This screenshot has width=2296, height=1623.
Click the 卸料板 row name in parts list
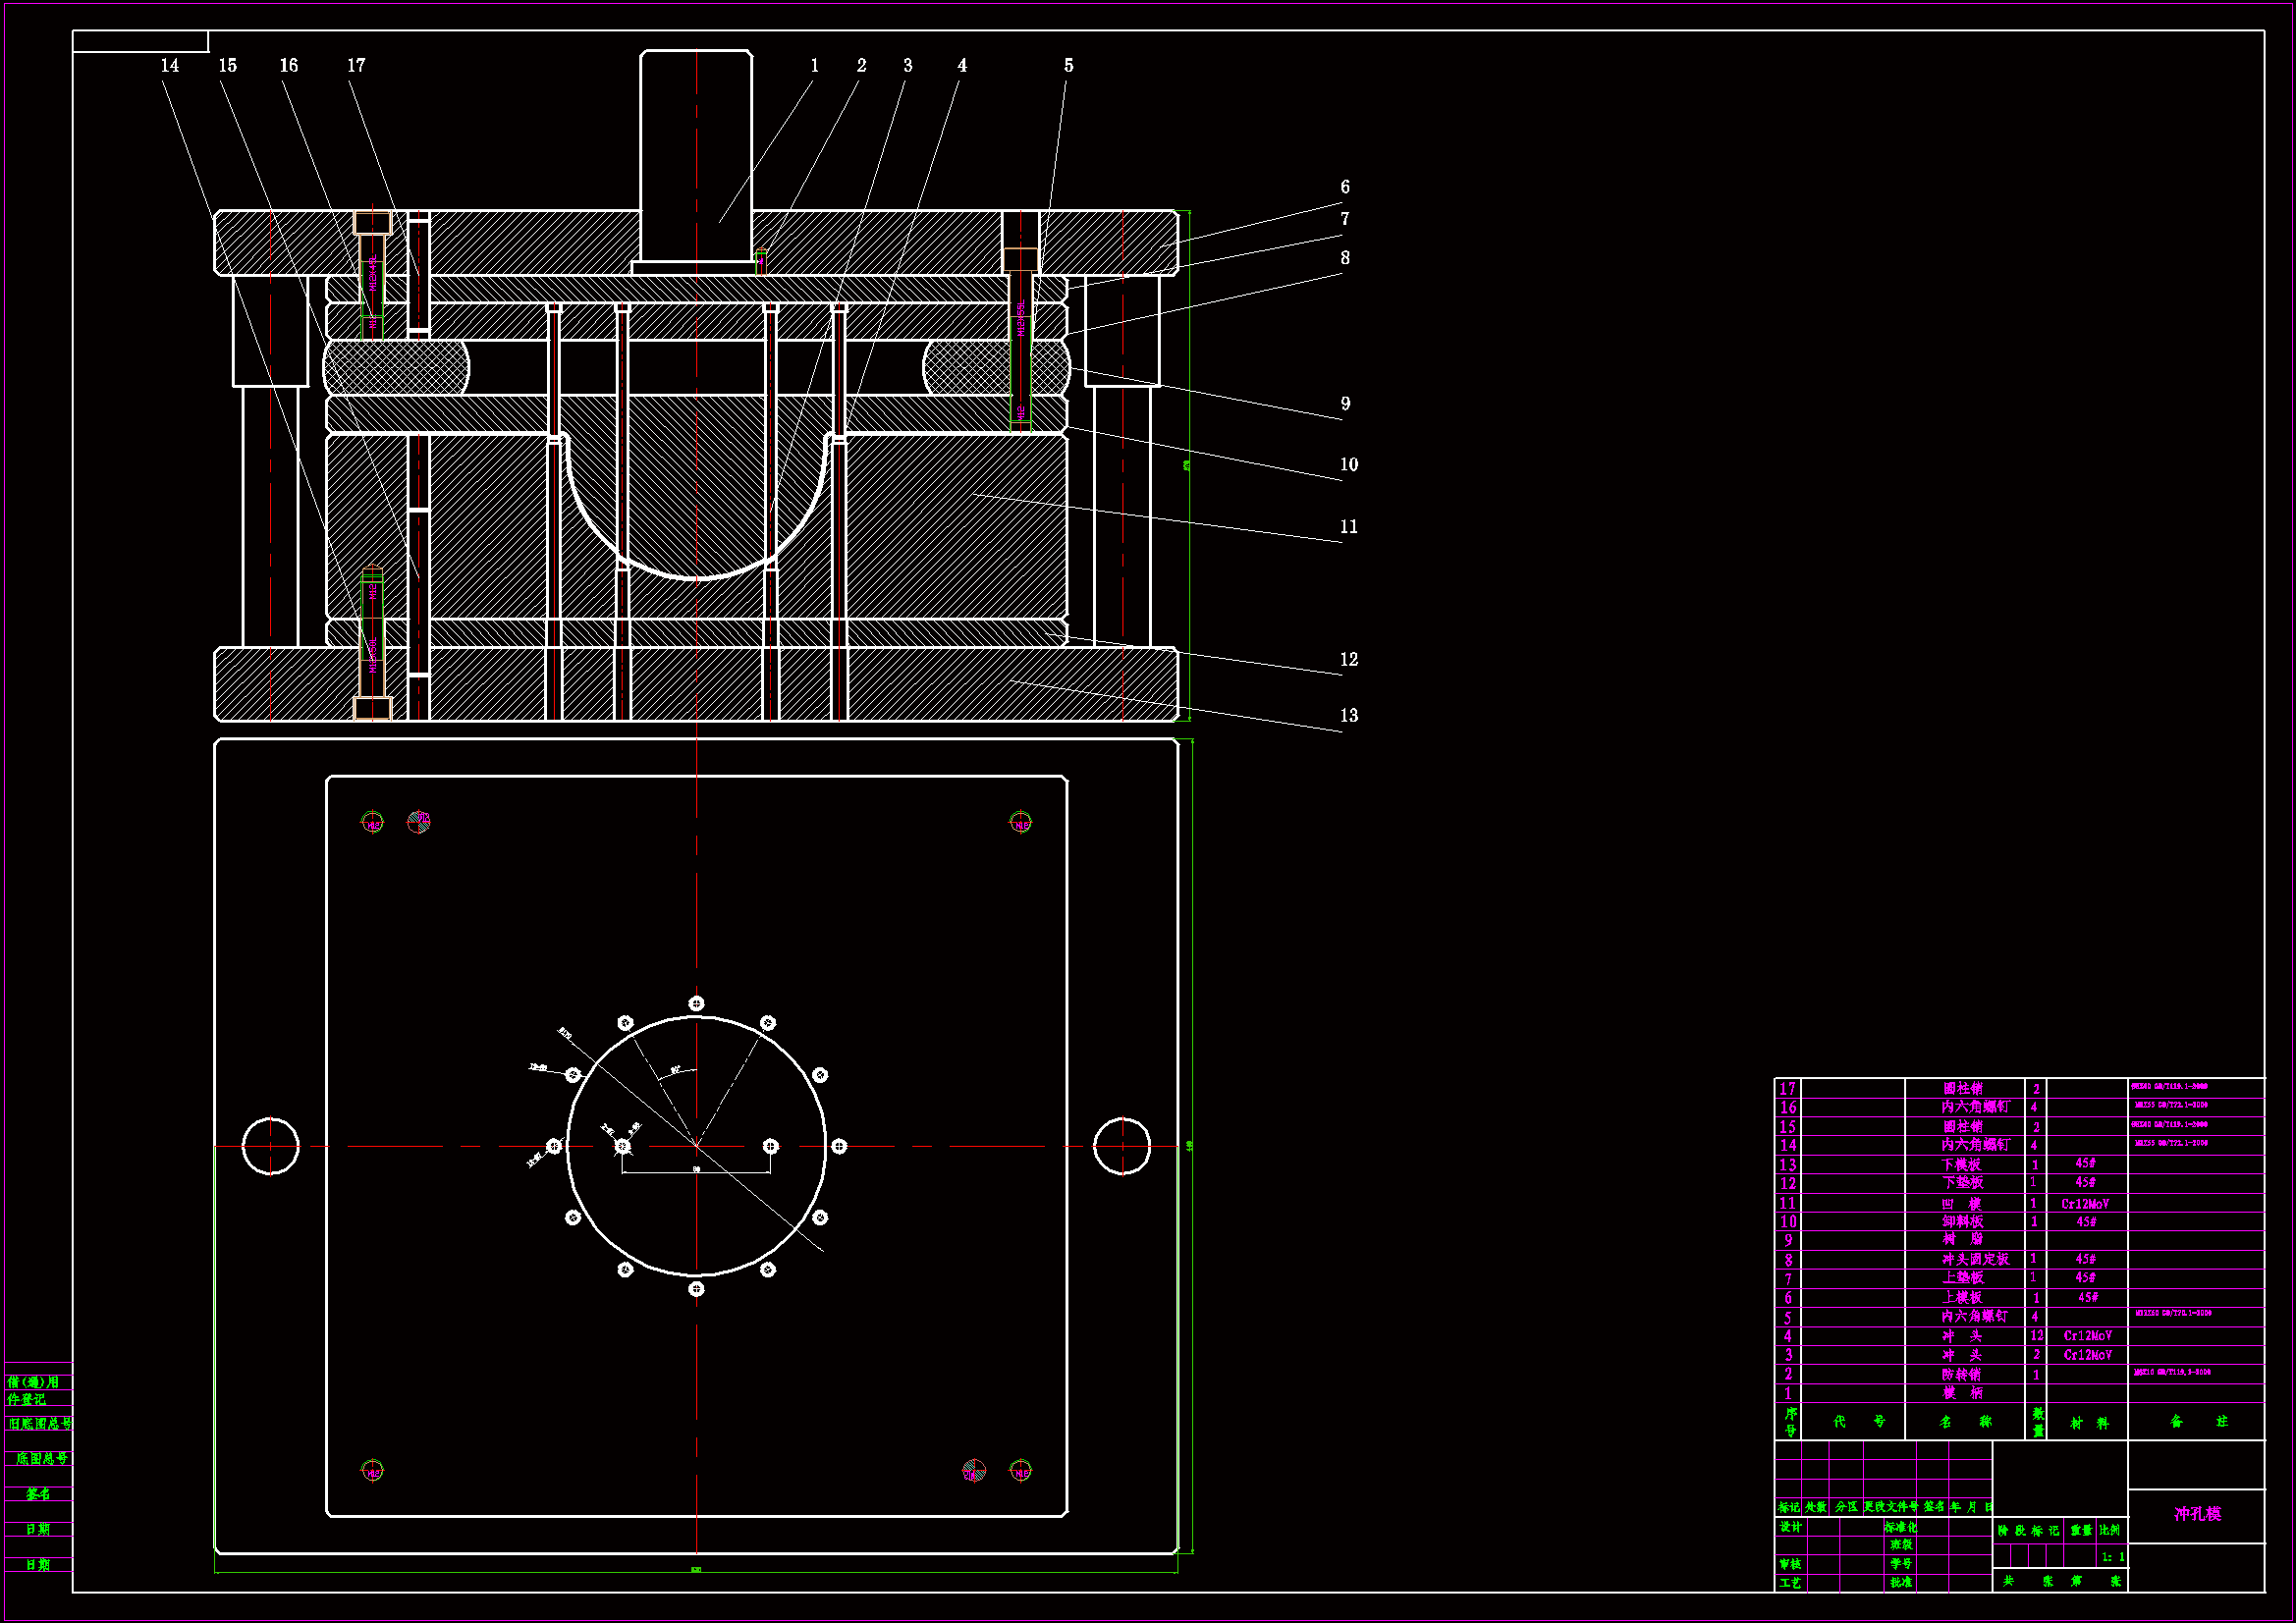click(1962, 1222)
